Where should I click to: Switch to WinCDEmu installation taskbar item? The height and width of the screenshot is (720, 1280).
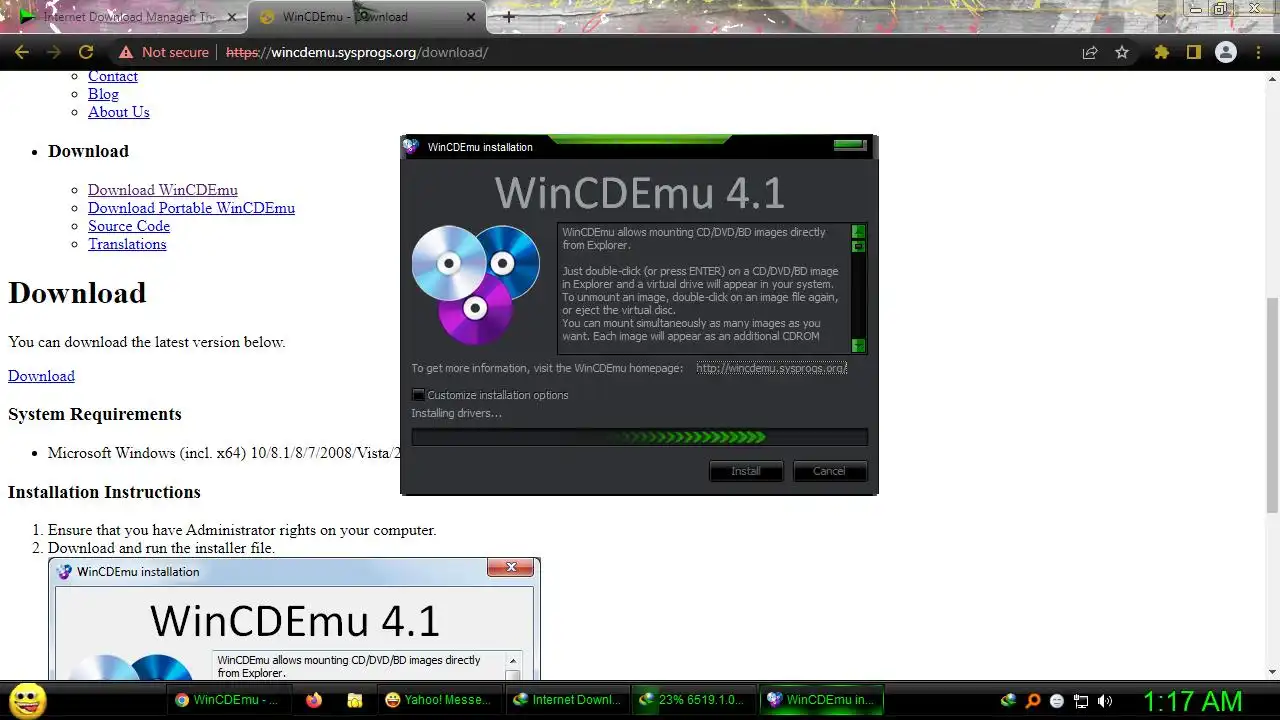tap(820, 700)
